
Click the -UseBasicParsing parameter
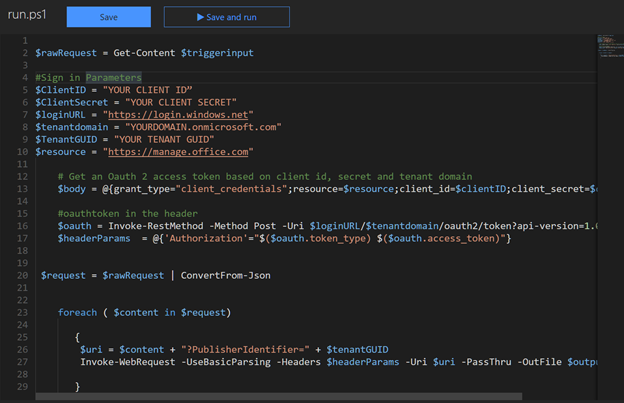[226, 362]
